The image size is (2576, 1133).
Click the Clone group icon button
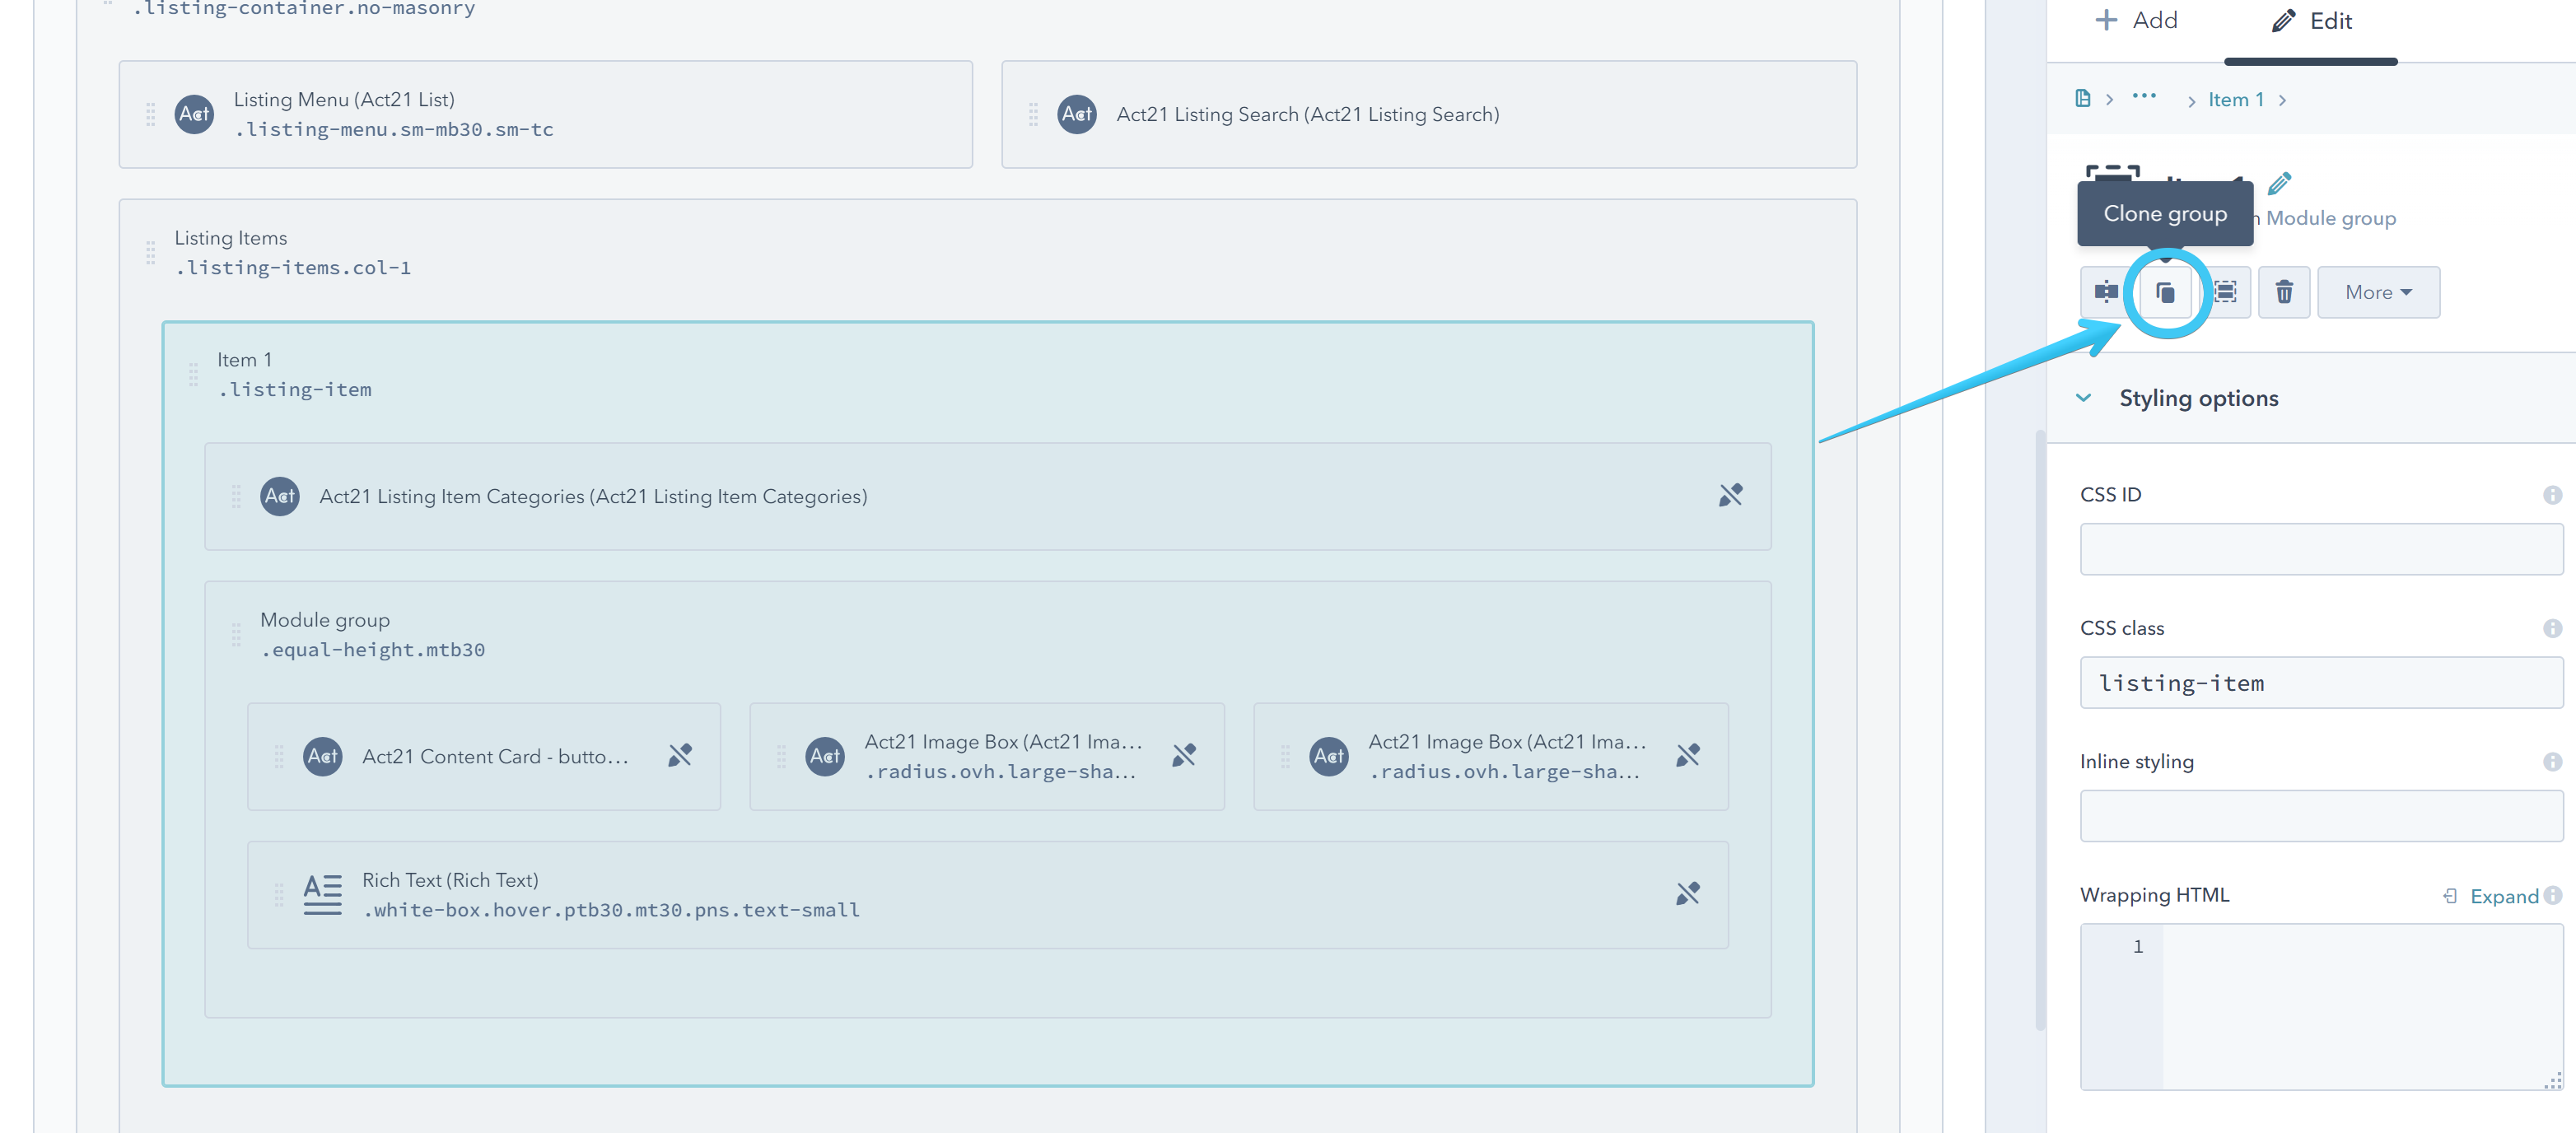pyautogui.click(x=2165, y=292)
